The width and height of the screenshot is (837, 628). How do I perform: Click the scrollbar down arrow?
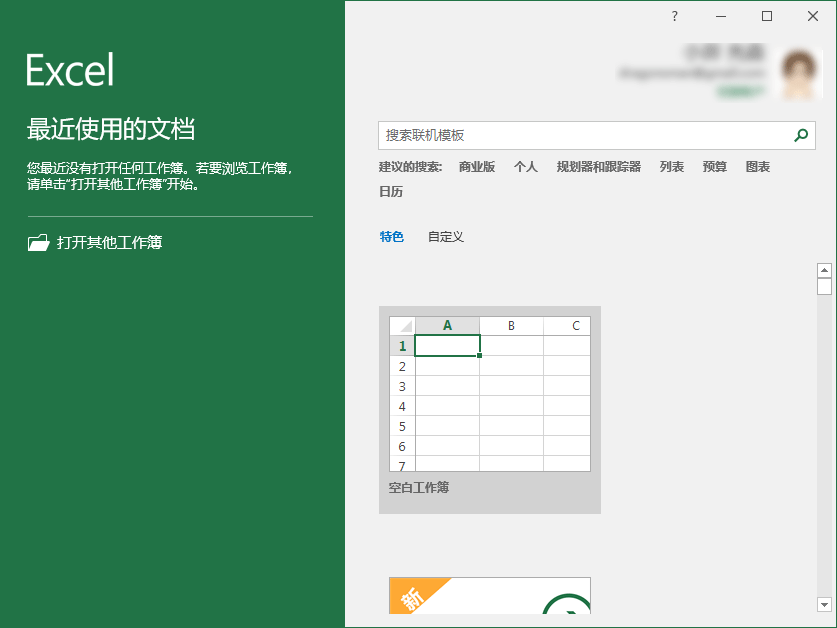(824, 604)
